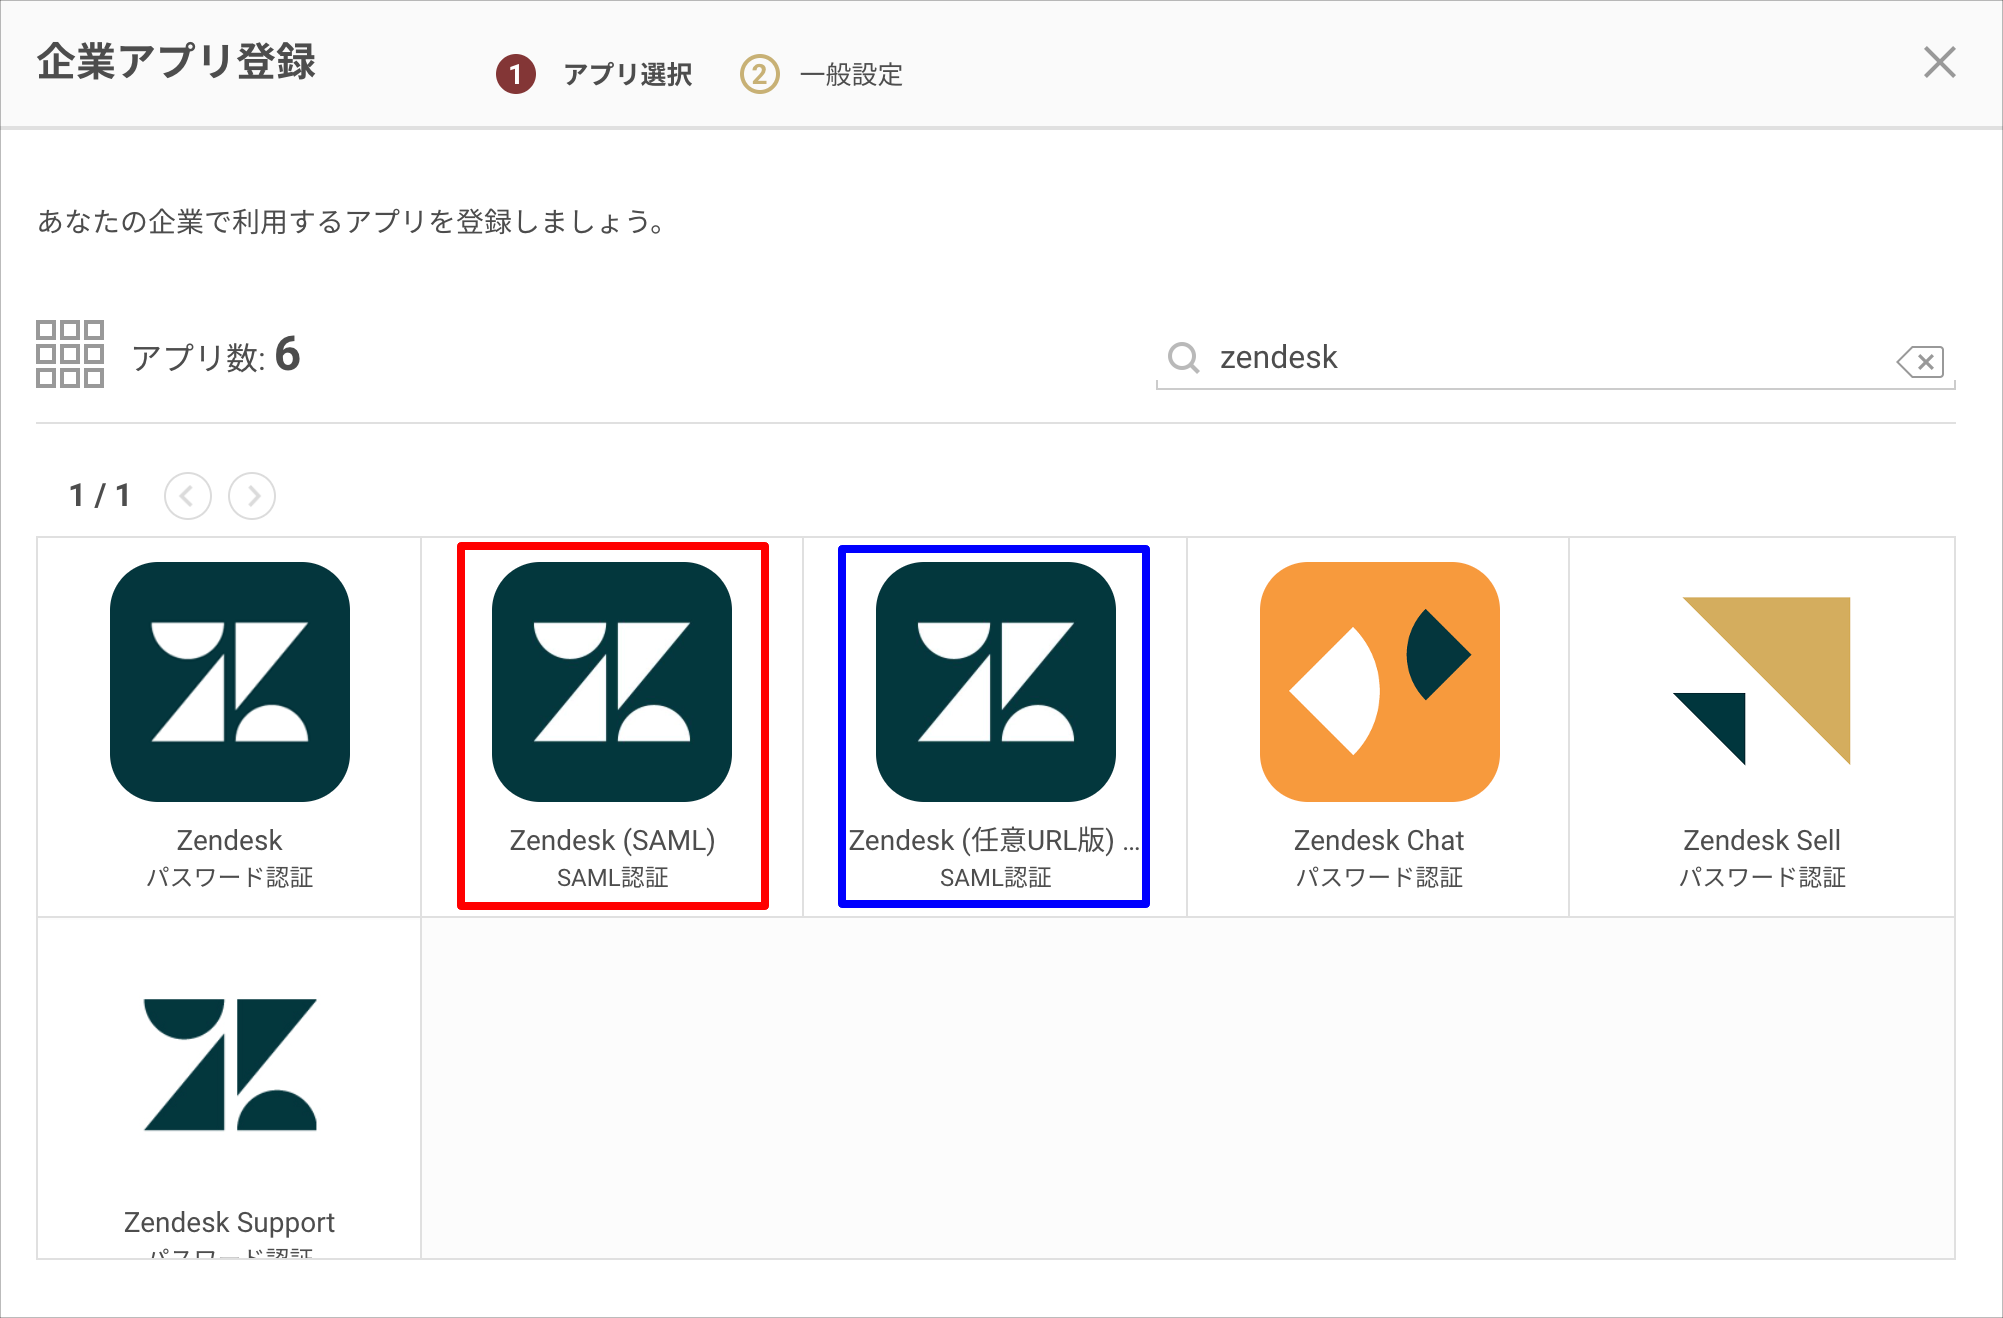Click the magnifier search icon

click(x=1184, y=357)
